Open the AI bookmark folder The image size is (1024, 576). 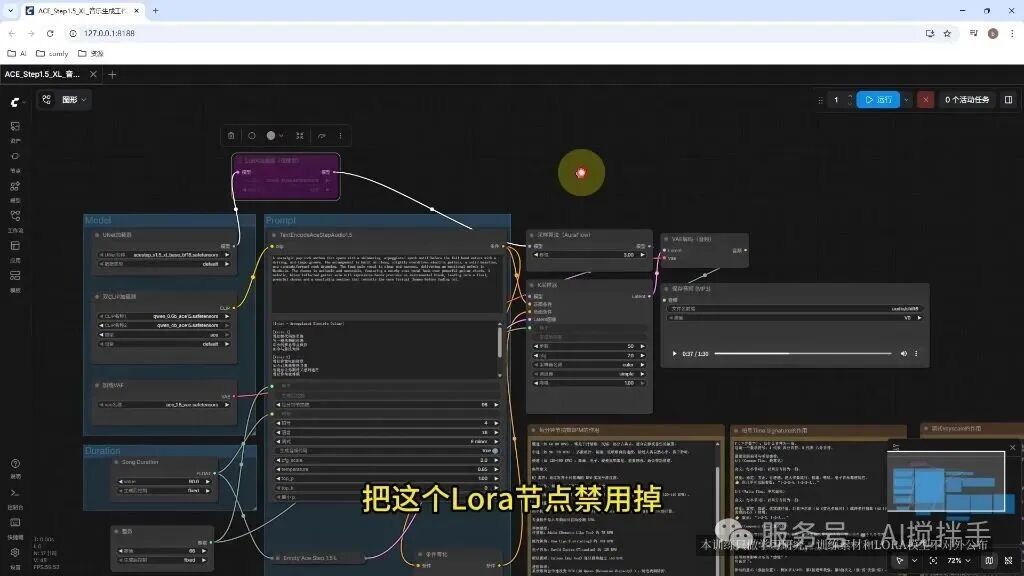[x=17, y=54]
